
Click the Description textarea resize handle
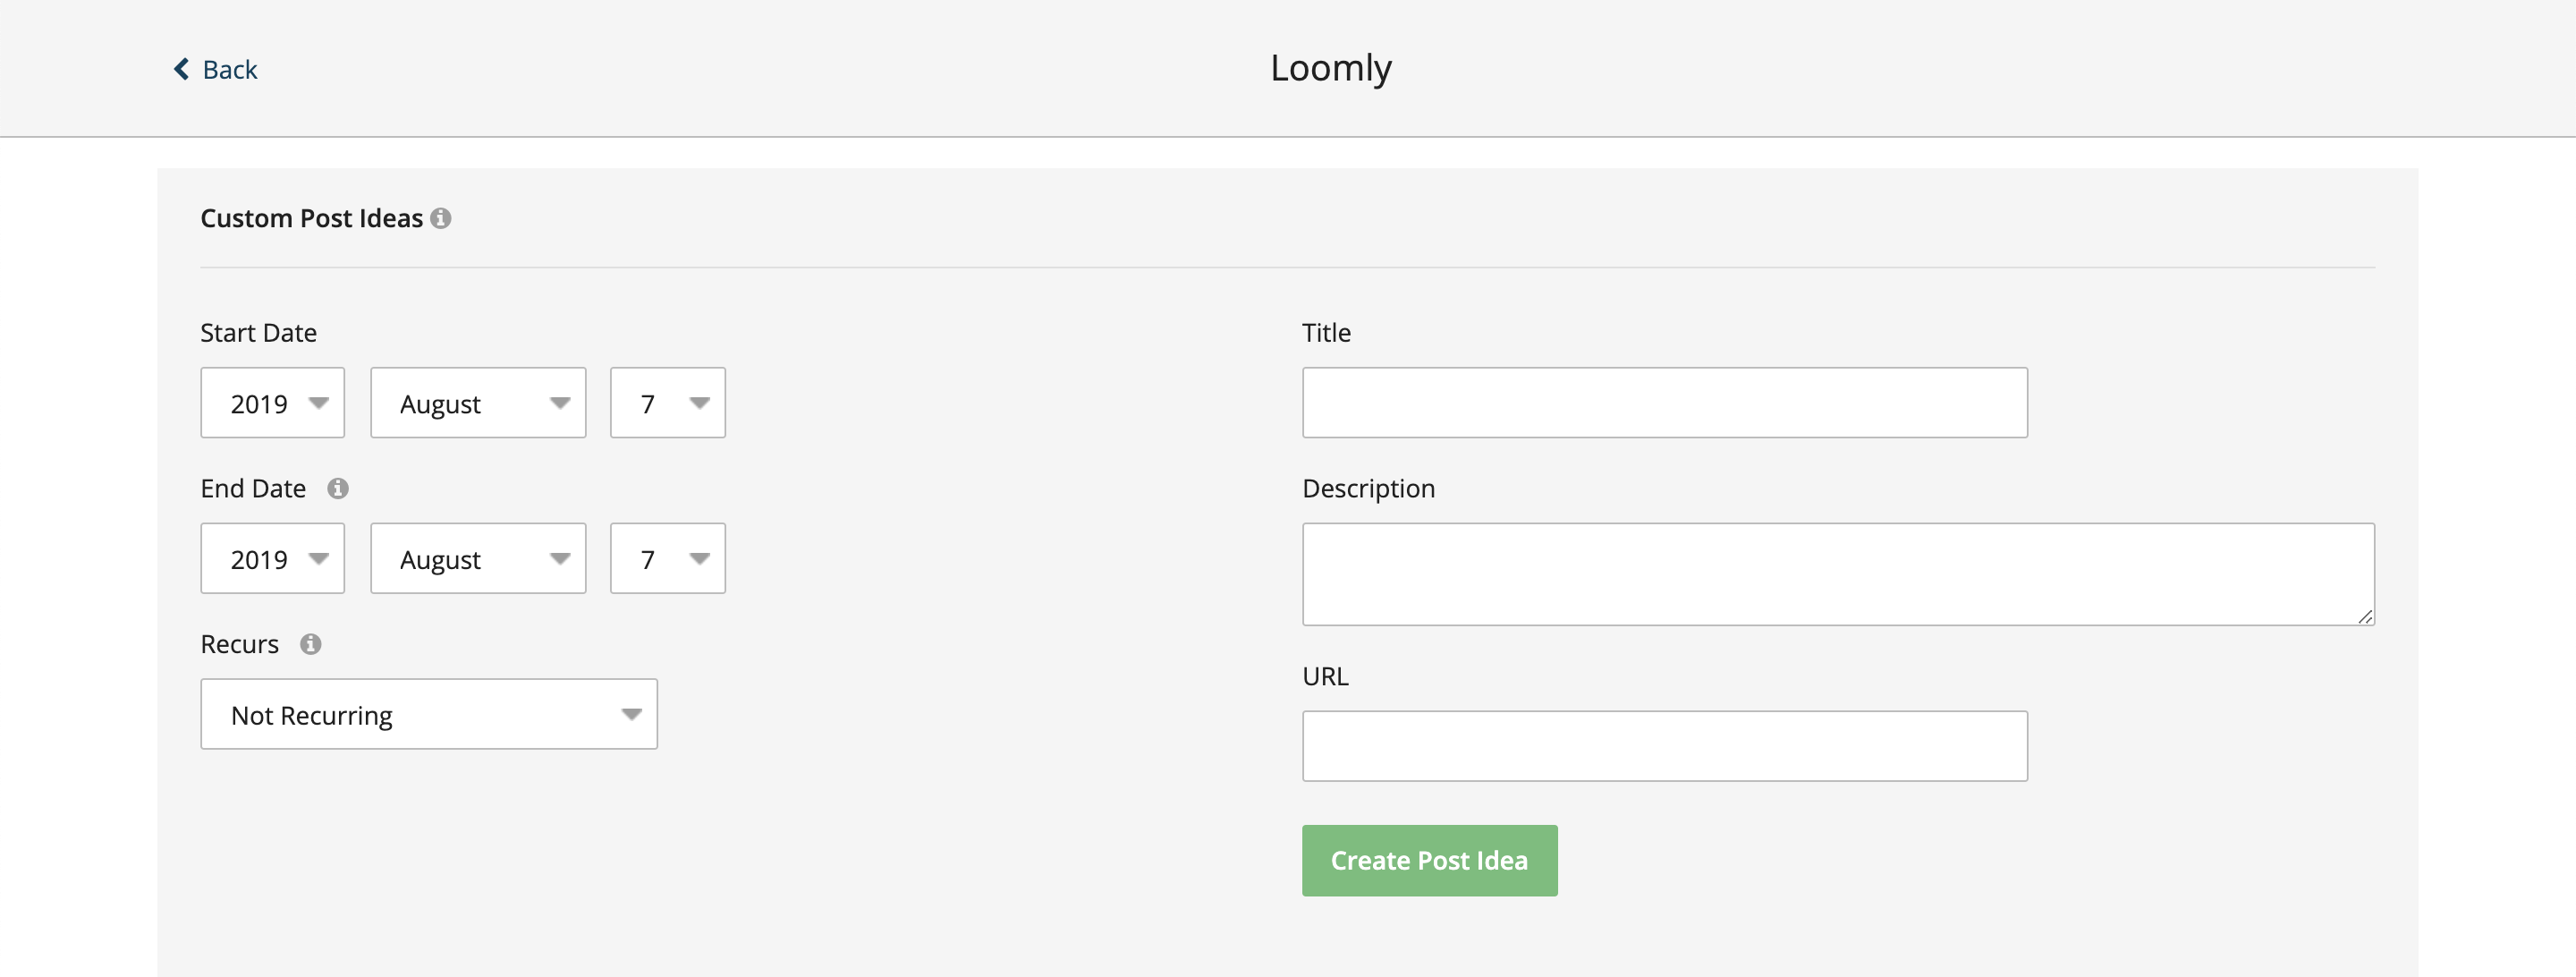[x=2365, y=616]
